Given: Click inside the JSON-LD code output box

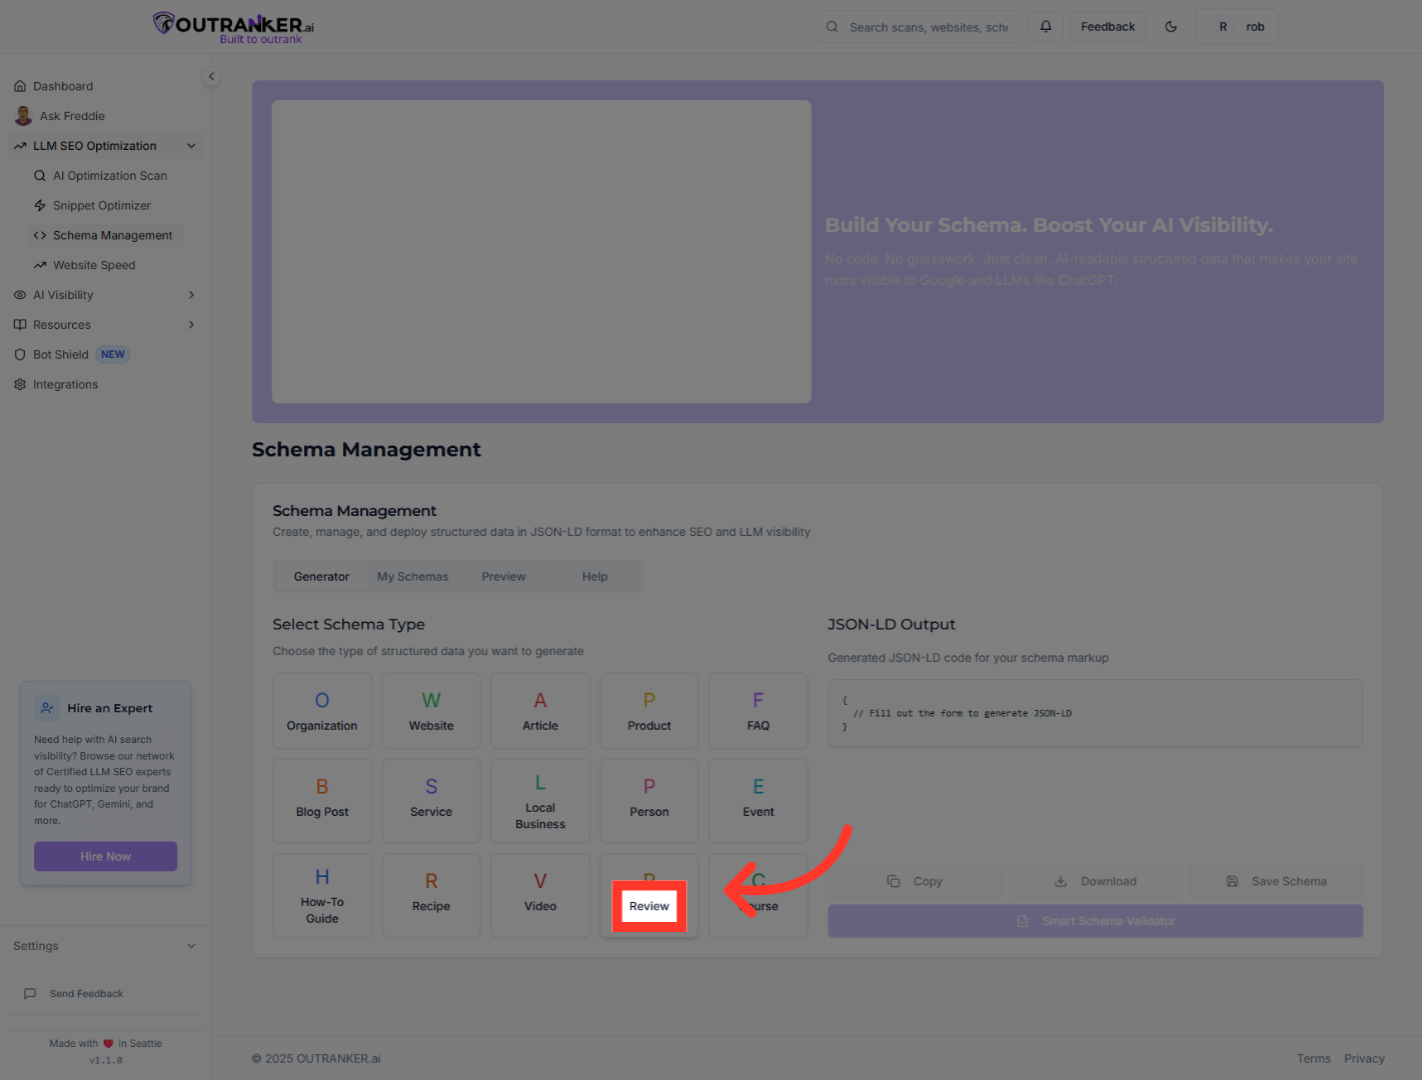Looking at the screenshot, I should pos(1095,713).
